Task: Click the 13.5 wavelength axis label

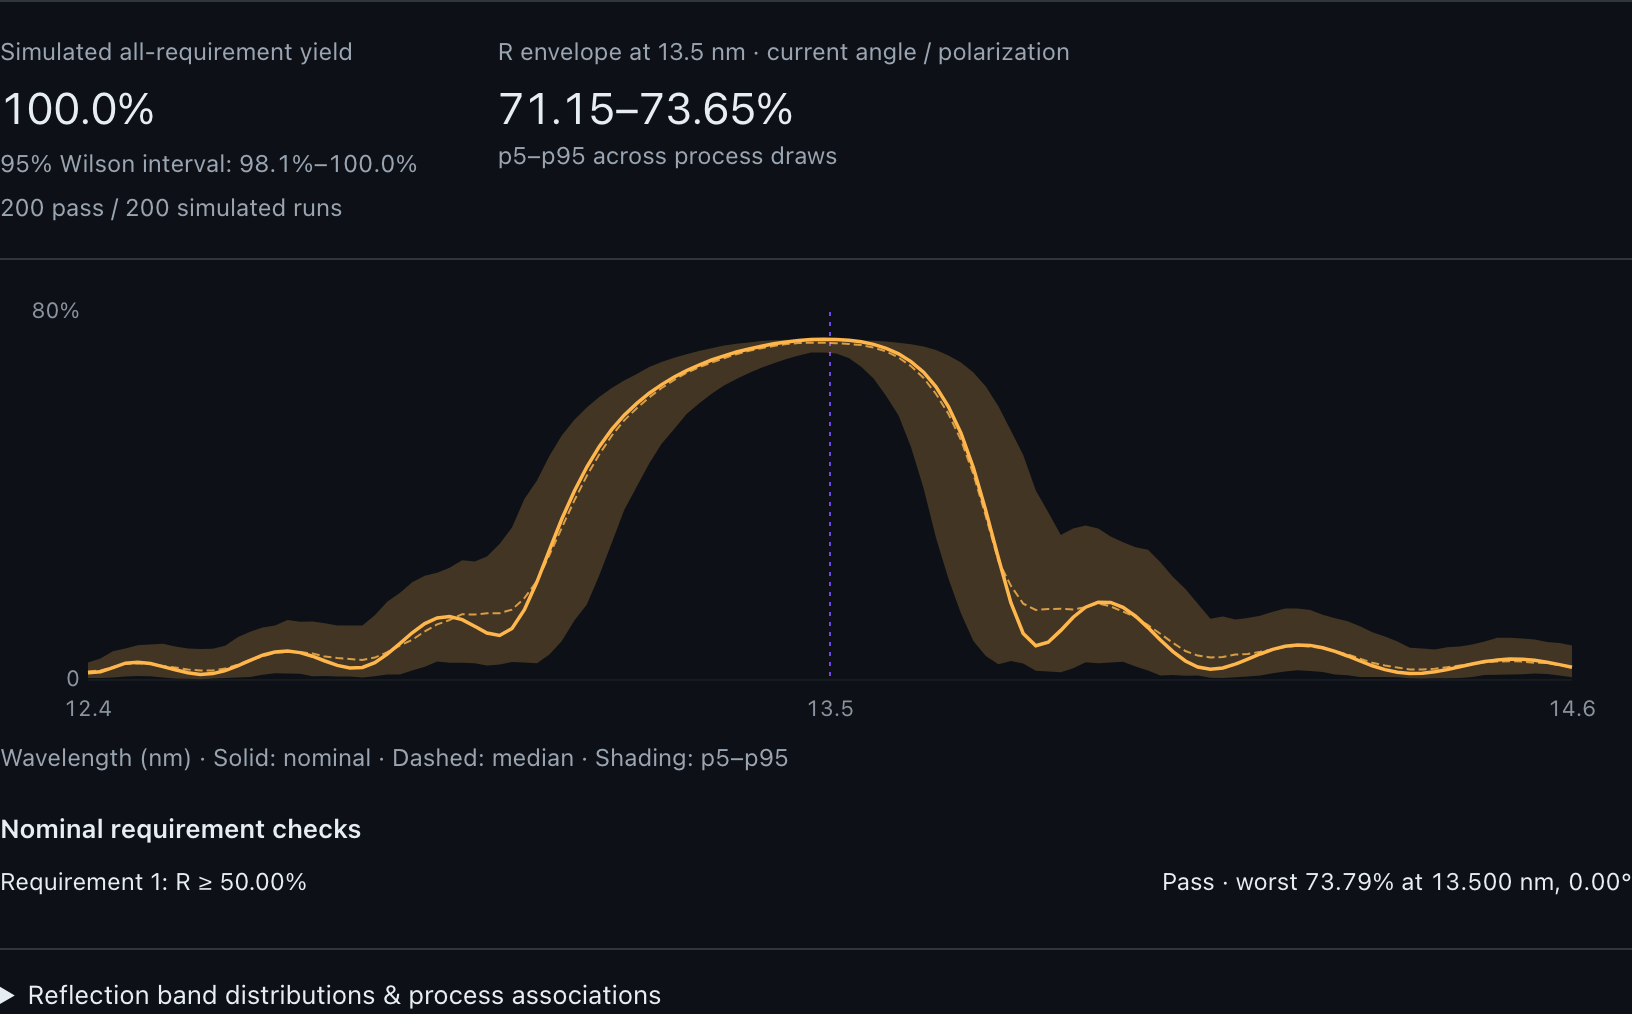Action: 830,709
